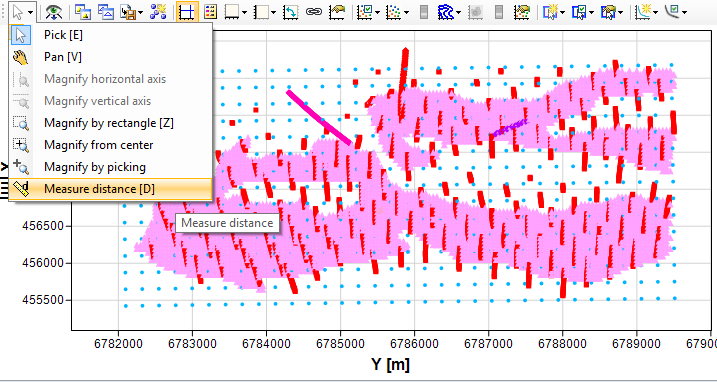Click the blue spheres with star icon
This screenshot has height=382, width=717.
[158, 11]
